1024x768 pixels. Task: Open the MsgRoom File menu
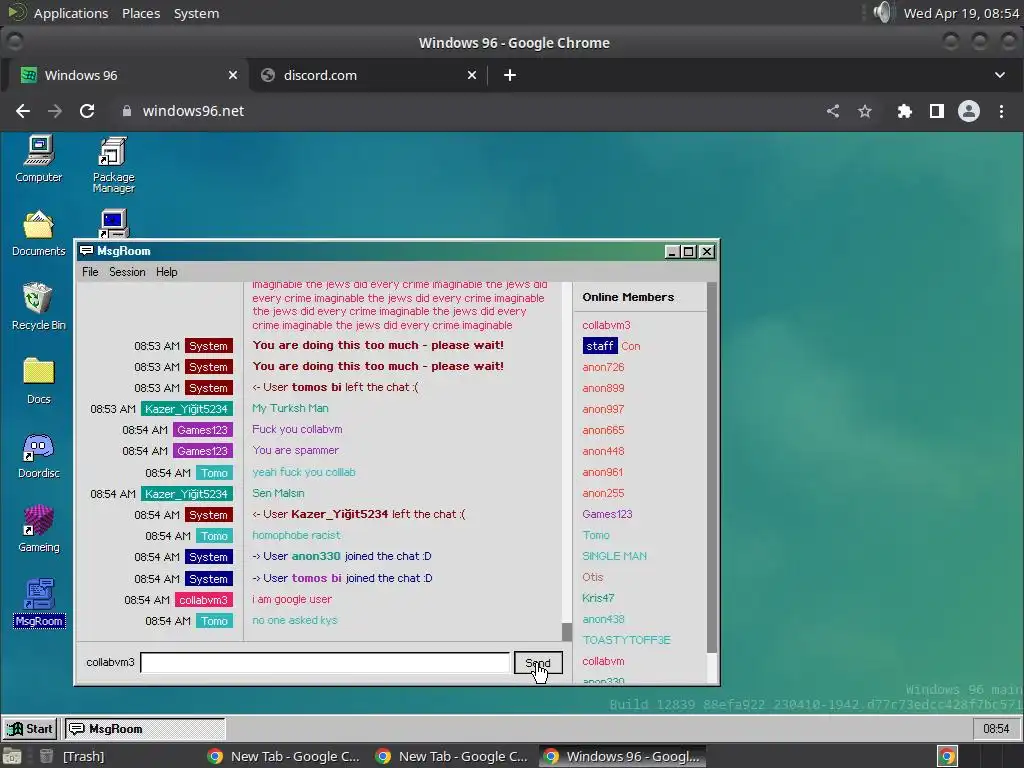[x=90, y=272]
